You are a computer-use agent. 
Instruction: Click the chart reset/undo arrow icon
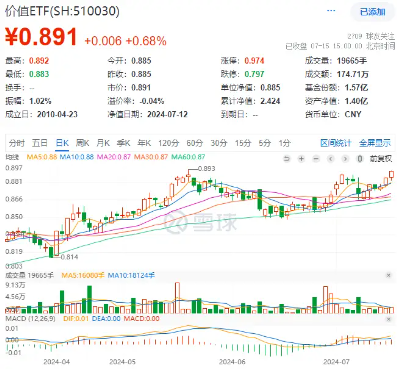287,159
